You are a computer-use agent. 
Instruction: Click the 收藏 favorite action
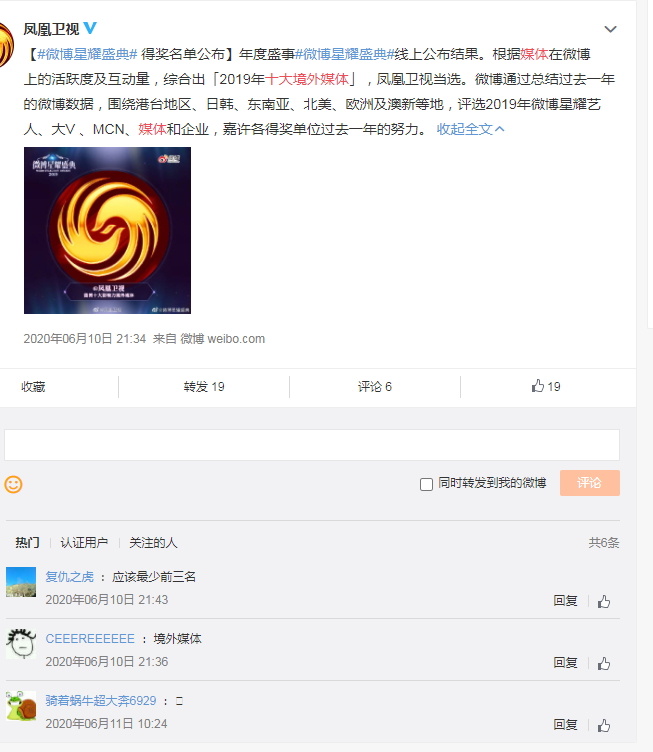tap(33, 387)
